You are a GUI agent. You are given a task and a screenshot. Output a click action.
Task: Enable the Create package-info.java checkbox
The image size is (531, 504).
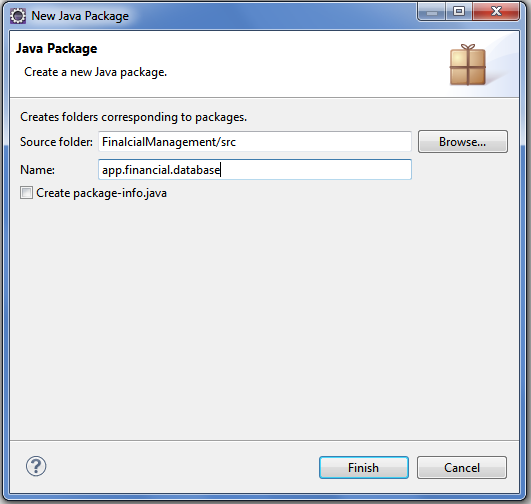(x=26, y=193)
